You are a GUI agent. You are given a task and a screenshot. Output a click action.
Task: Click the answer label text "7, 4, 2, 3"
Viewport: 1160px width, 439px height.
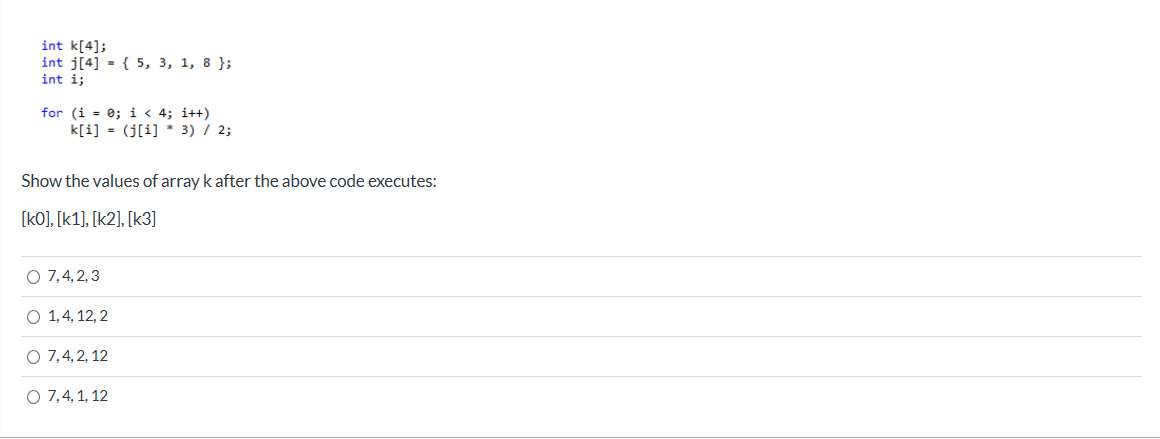point(73,277)
